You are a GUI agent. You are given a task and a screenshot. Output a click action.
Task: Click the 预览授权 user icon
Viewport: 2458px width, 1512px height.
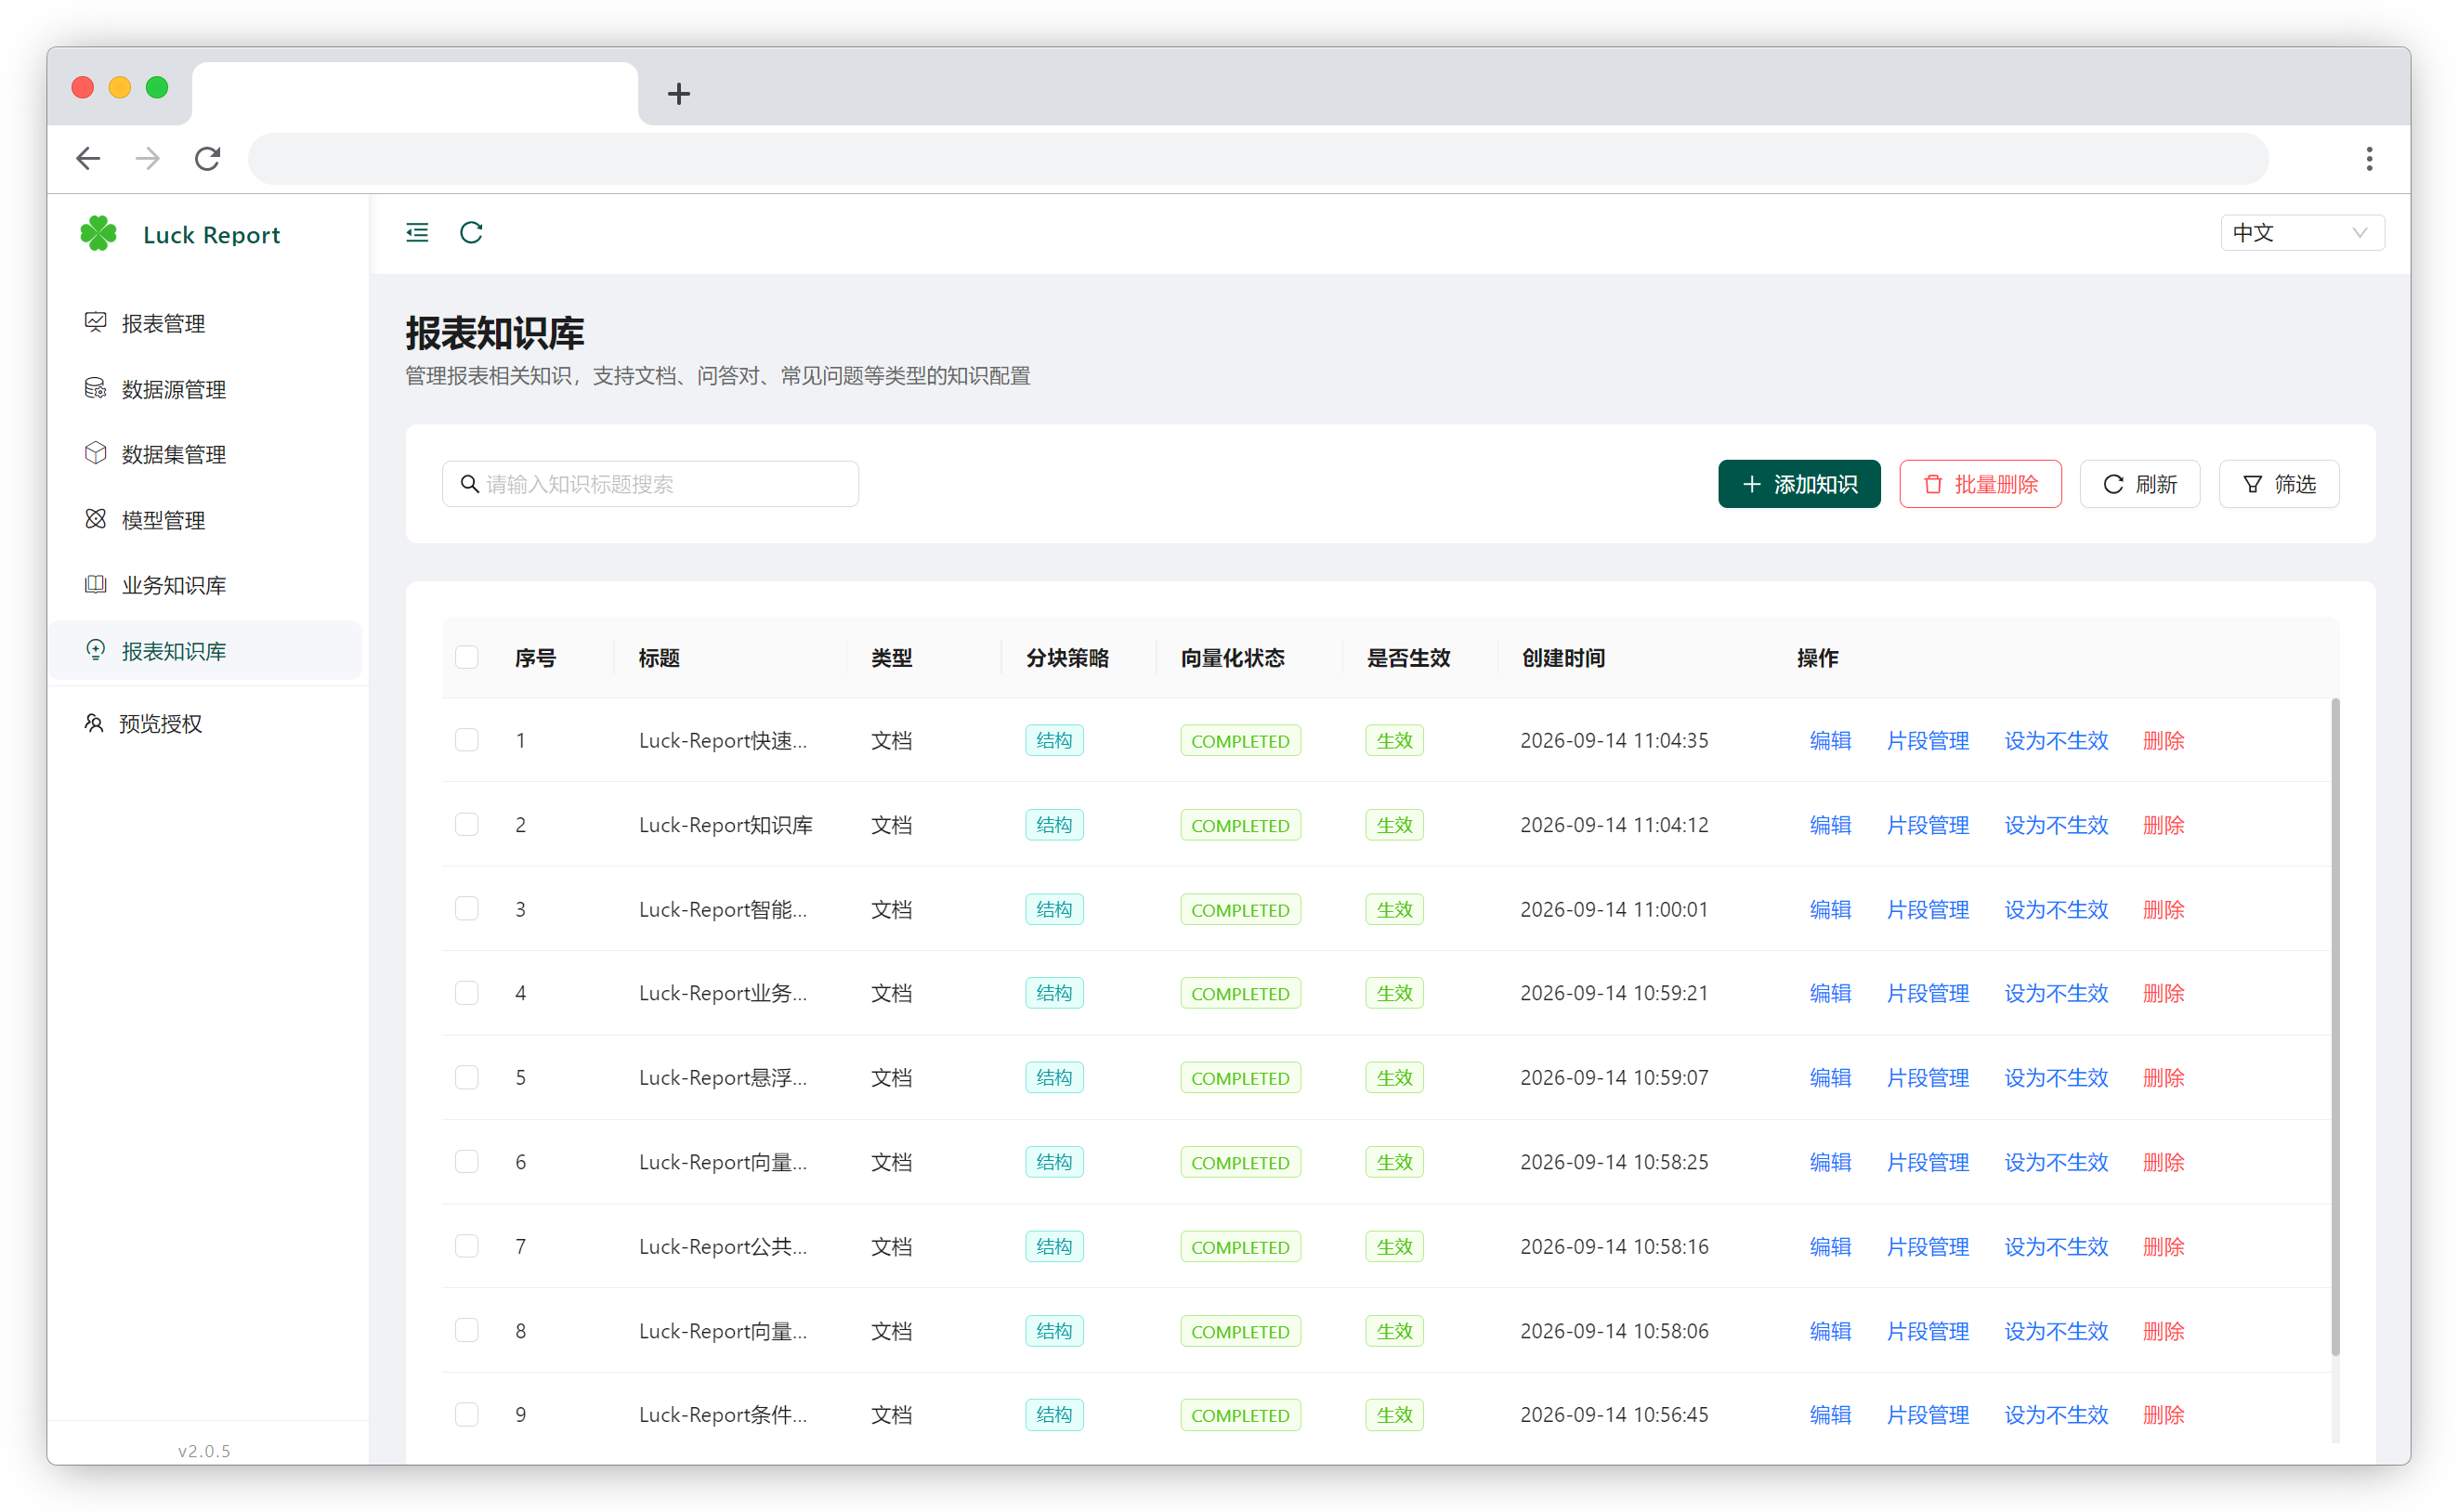pos(93,723)
